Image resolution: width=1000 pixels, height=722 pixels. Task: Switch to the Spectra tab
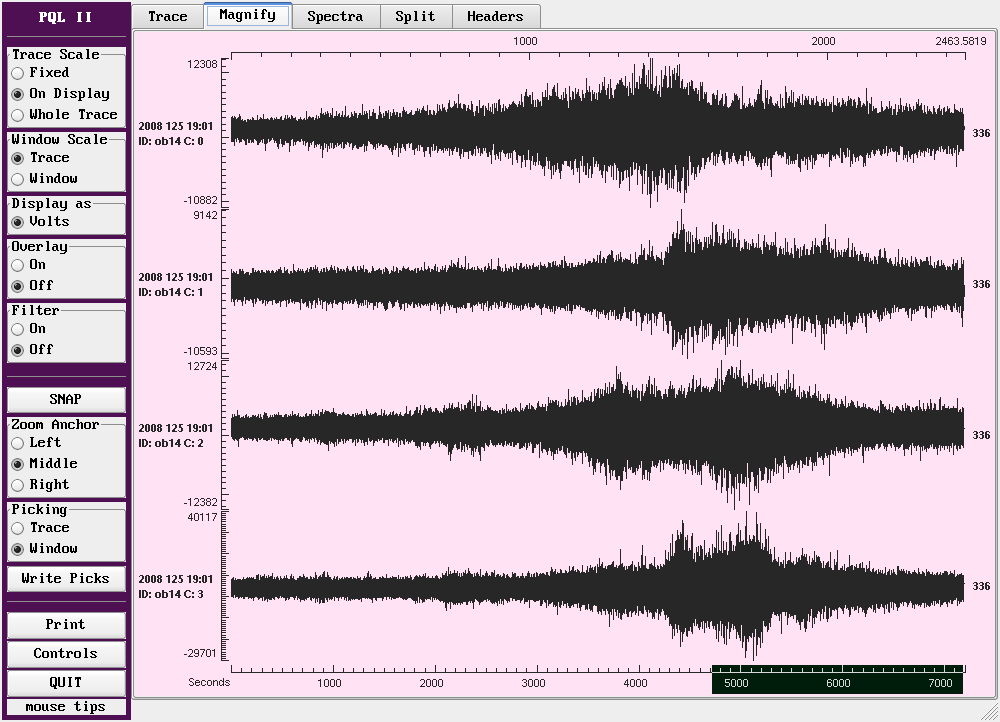334,16
